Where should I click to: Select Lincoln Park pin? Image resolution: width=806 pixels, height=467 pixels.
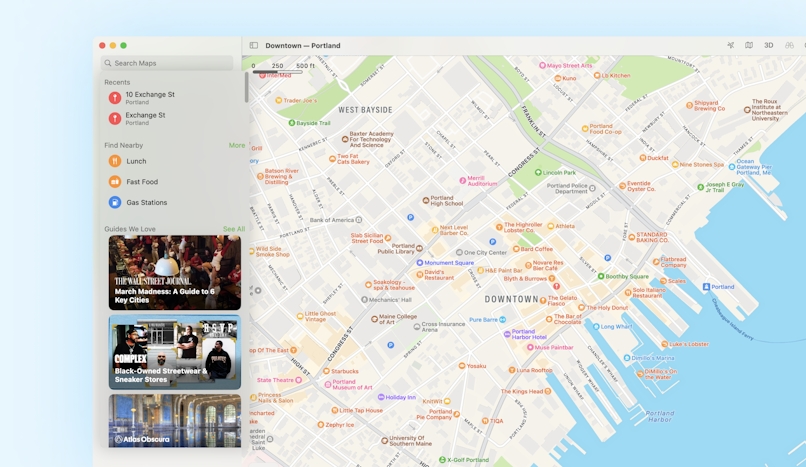[x=538, y=173]
